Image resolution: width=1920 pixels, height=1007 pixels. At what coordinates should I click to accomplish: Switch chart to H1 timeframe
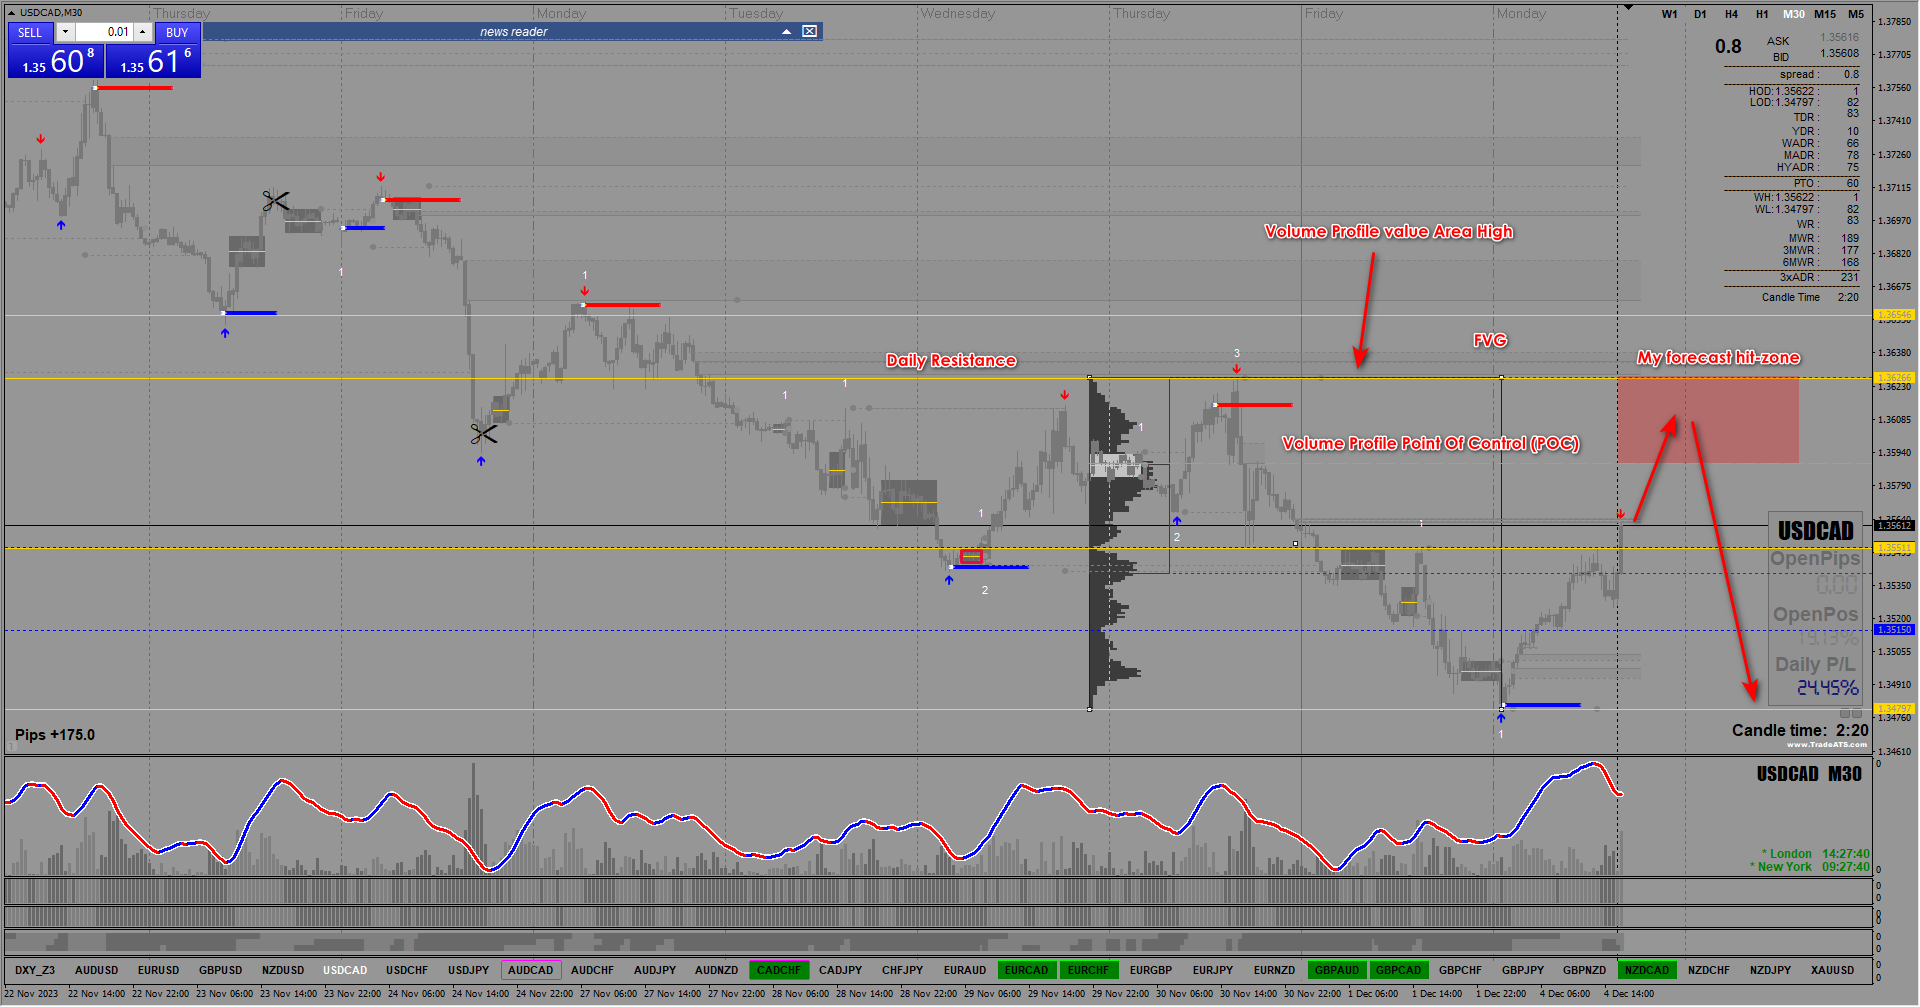tap(1762, 14)
